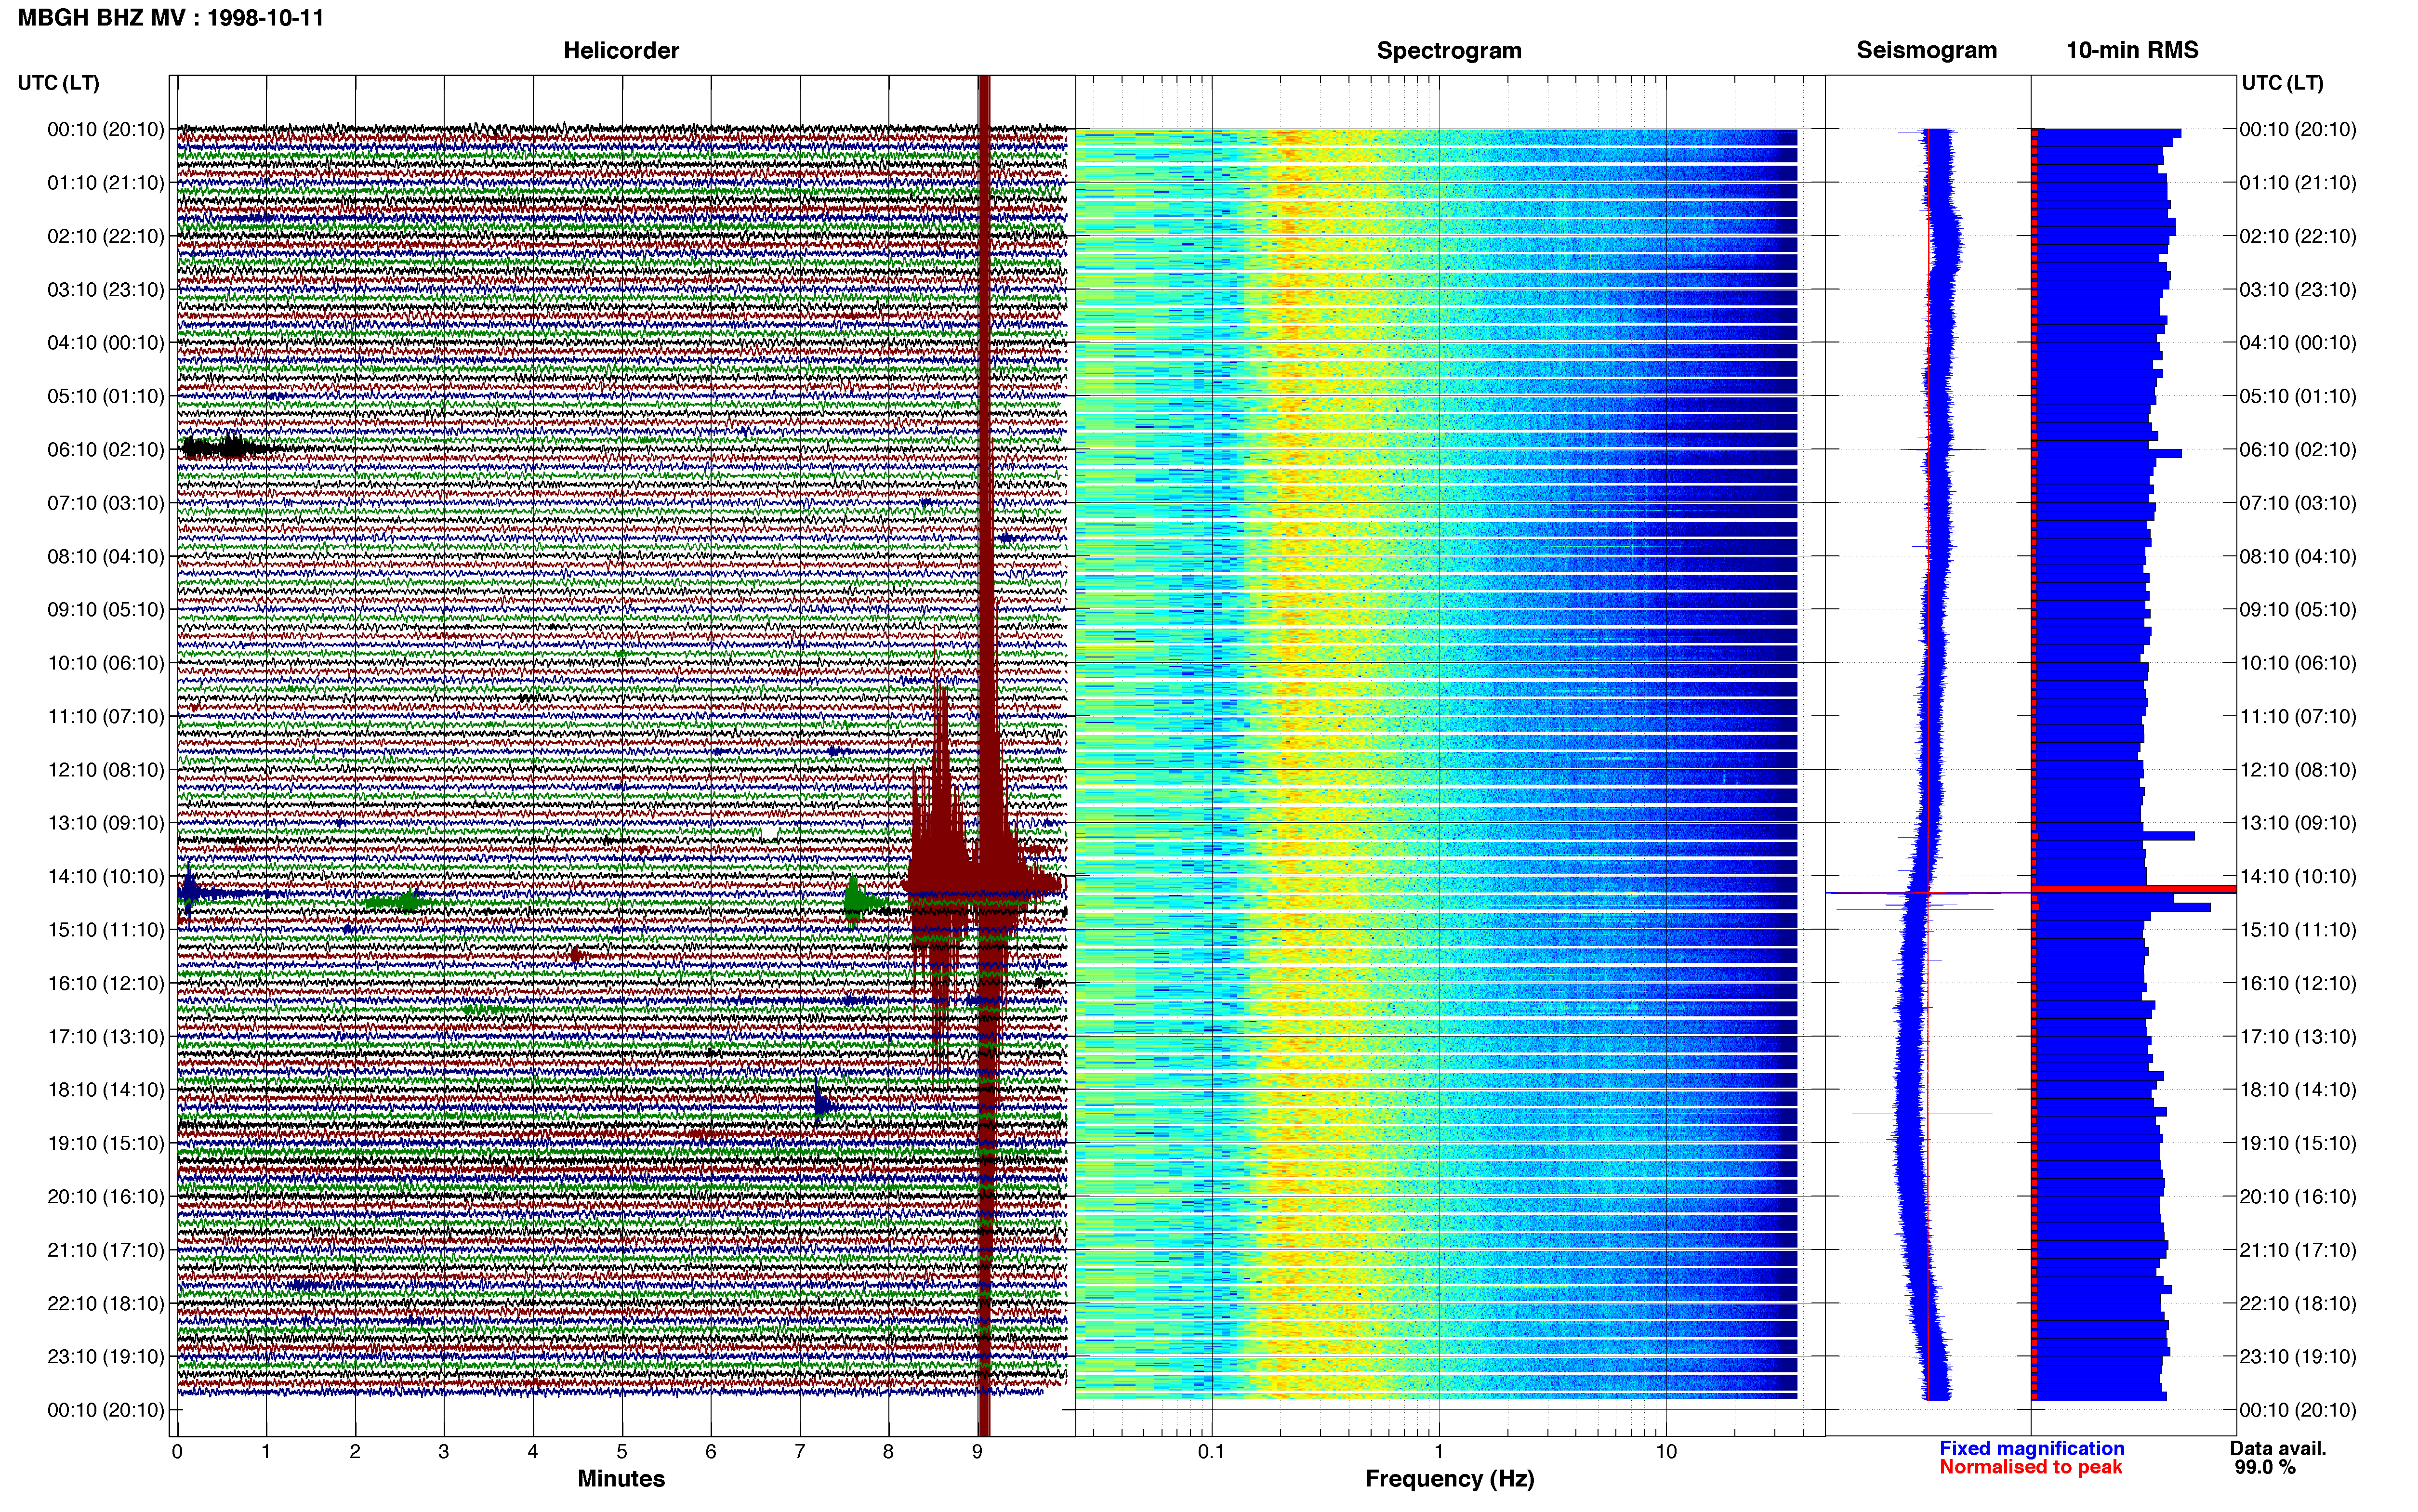Click the blue event spike near 18:10 minute 7.2

tap(821, 1104)
